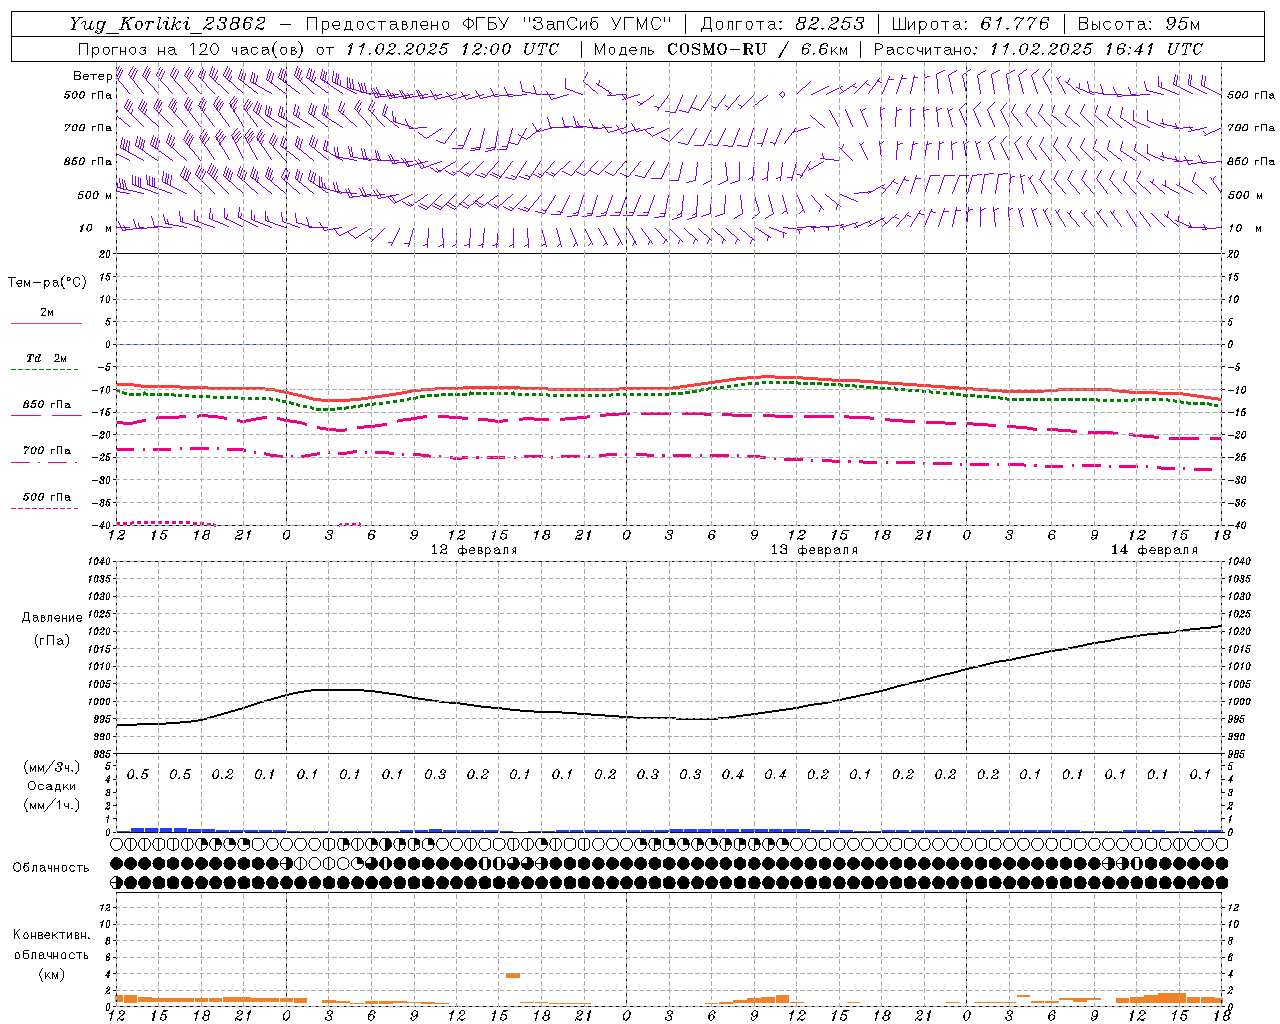Click the (мм/1ч.) precipitation unit label
The width and height of the screenshot is (1280, 1024).
point(52,805)
